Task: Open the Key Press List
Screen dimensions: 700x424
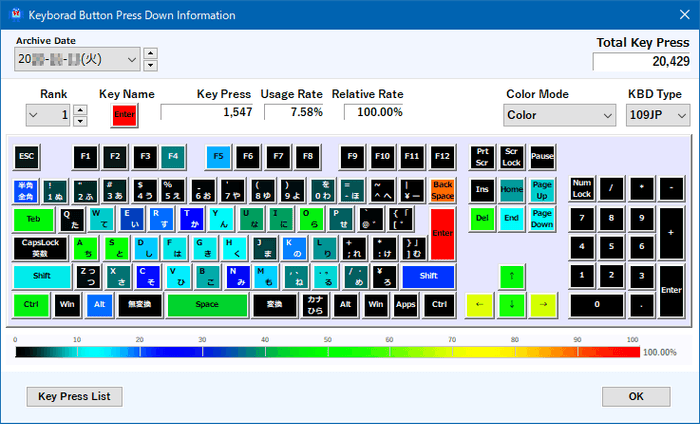Action: click(x=74, y=396)
